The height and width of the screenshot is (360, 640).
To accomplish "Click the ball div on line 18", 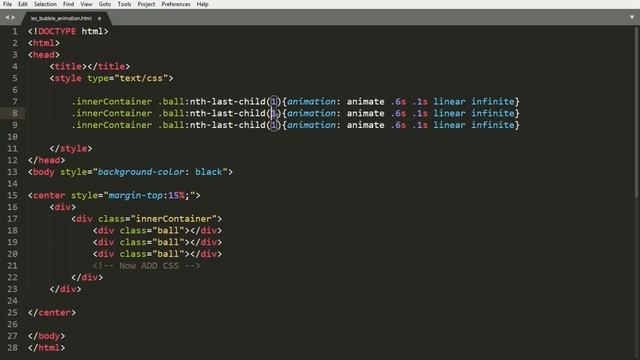I will pos(157,231).
